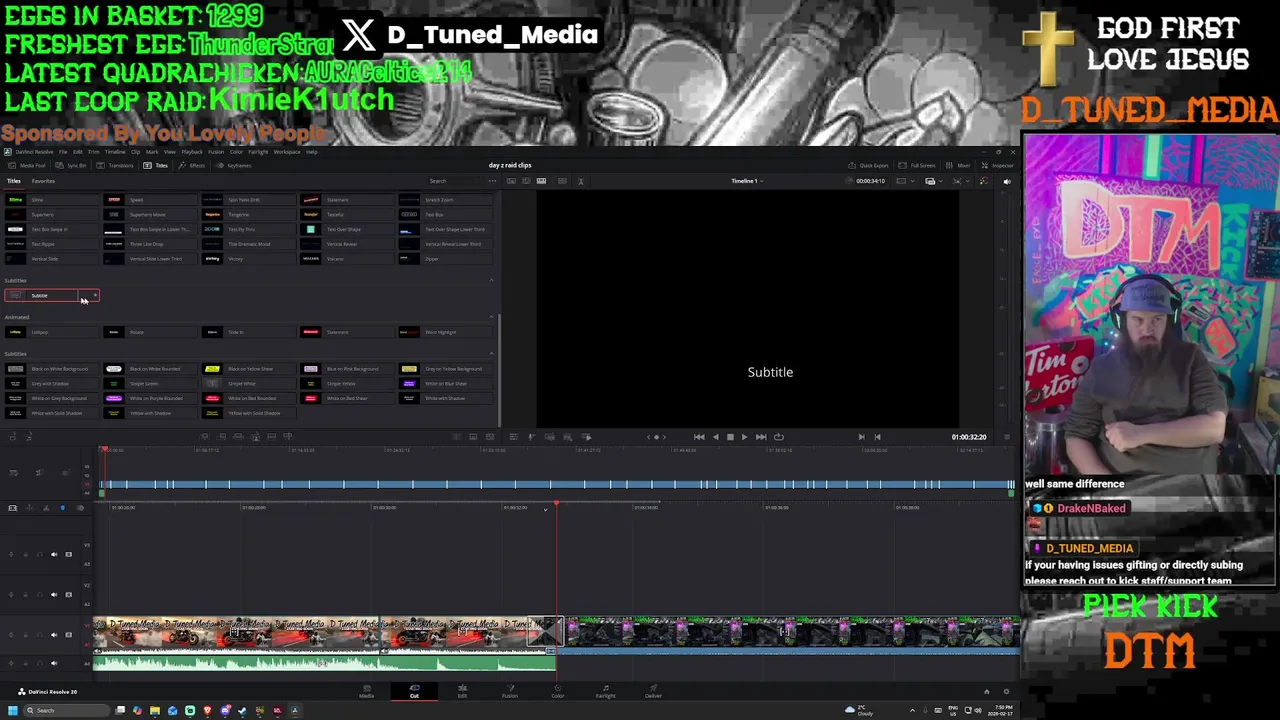Switch to the Color page
This screenshot has height=720, width=1280.
[x=558, y=691]
